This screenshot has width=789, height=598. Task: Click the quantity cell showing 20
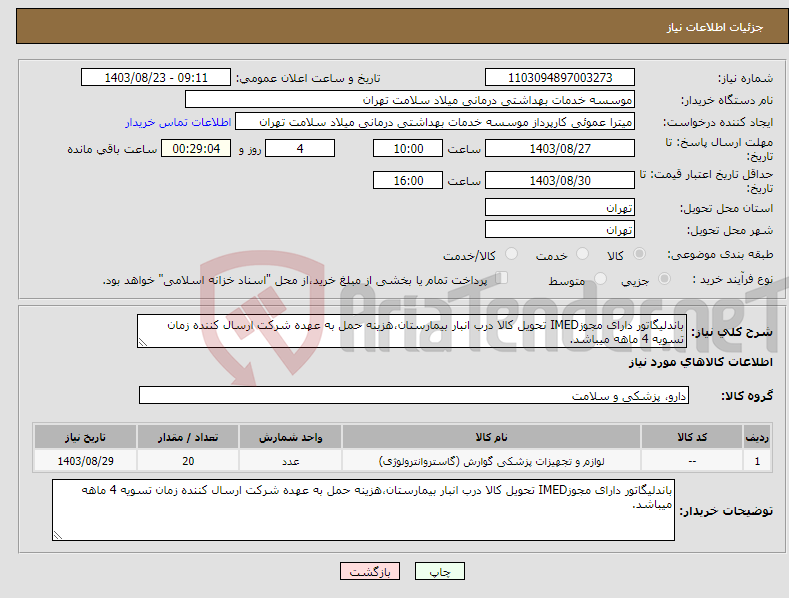(x=188, y=461)
